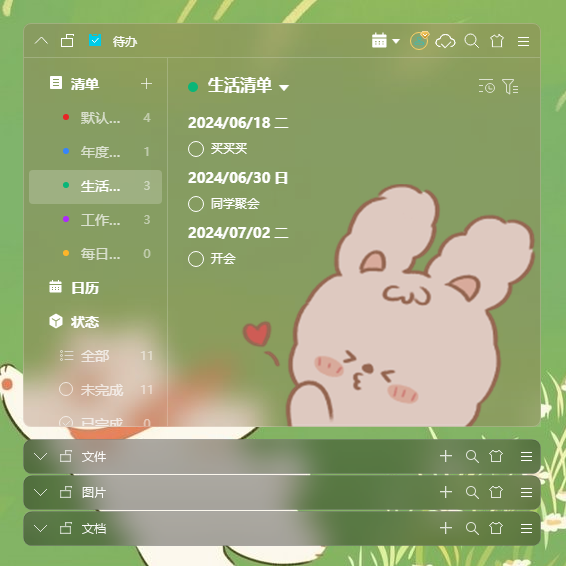Open the 买买买 task text
The height and width of the screenshot is (566, 566).
(229, 149)
